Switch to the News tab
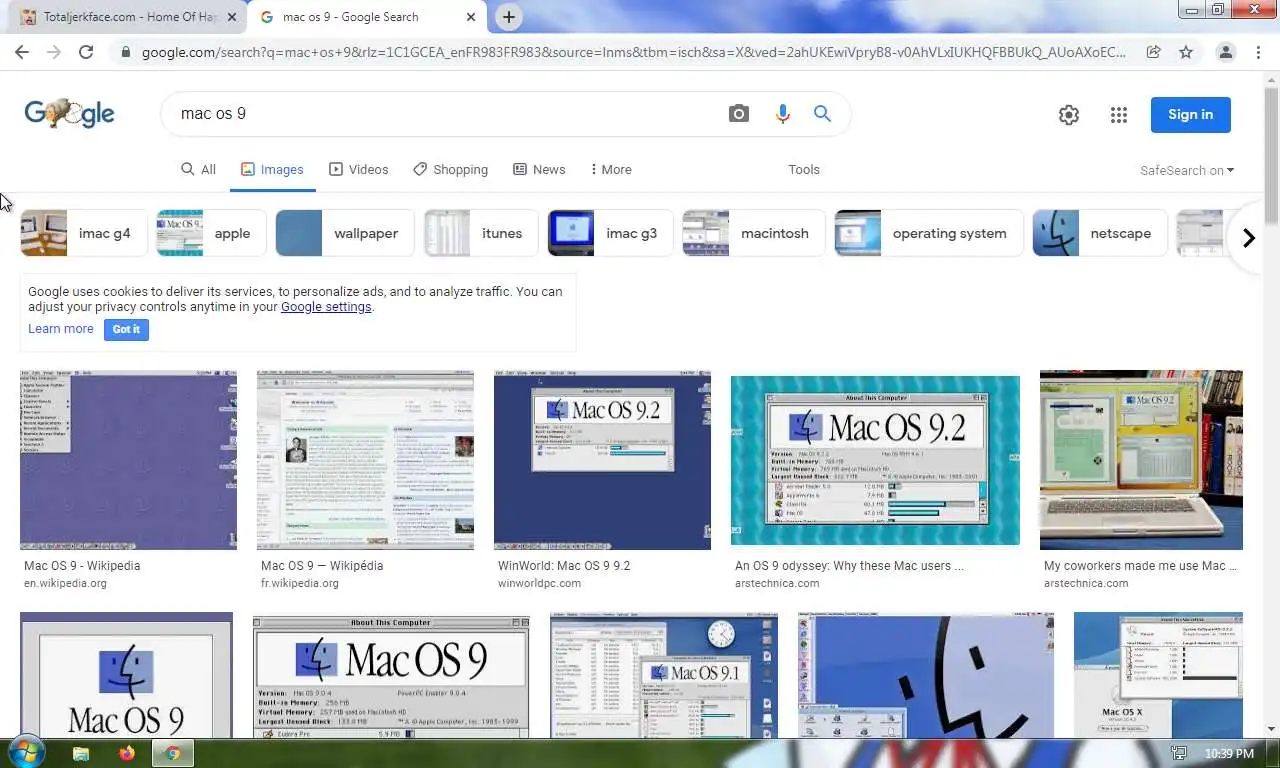 539,169
